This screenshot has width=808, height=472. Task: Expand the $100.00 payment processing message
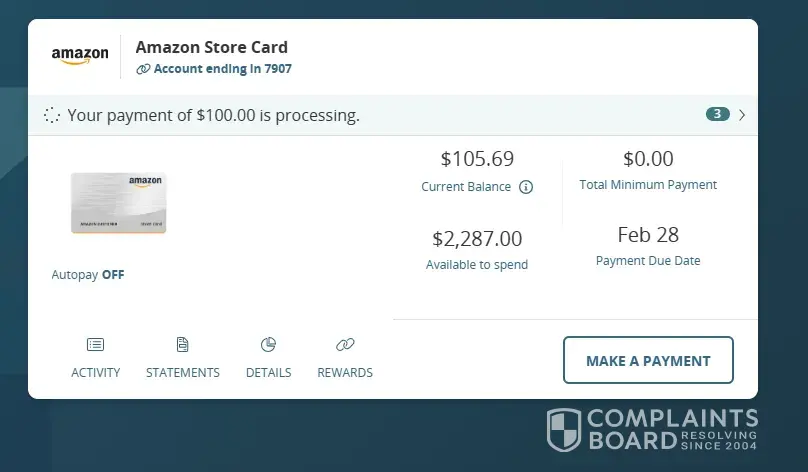click(x=213, y=115)
